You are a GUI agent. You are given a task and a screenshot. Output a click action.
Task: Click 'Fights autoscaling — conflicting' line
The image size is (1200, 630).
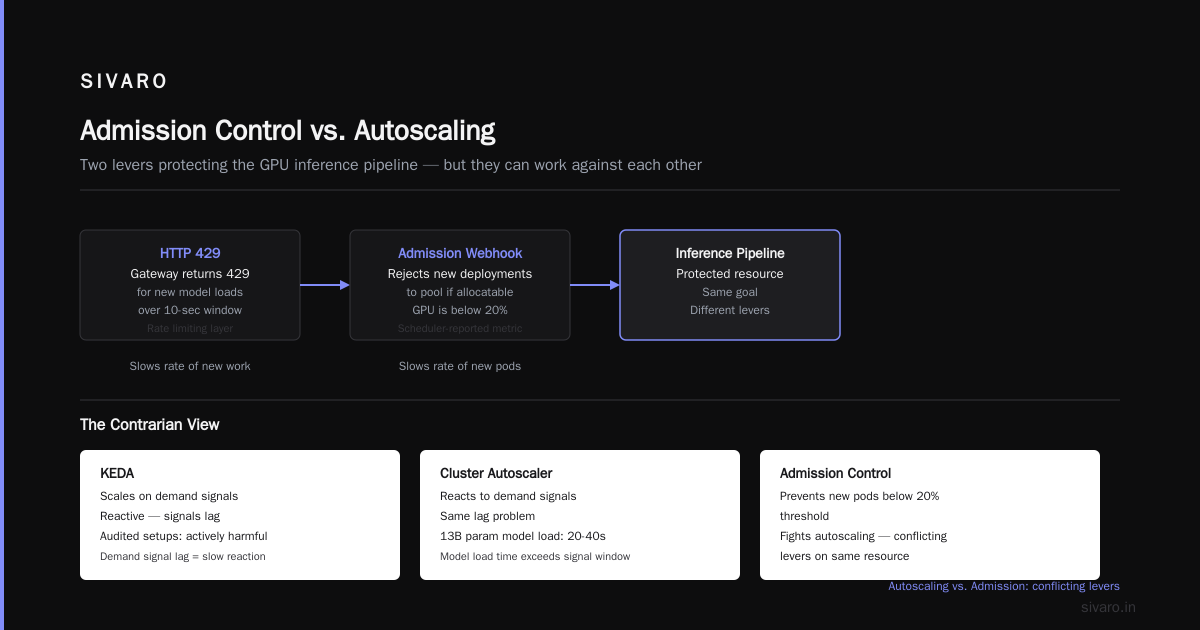point(863,536)
